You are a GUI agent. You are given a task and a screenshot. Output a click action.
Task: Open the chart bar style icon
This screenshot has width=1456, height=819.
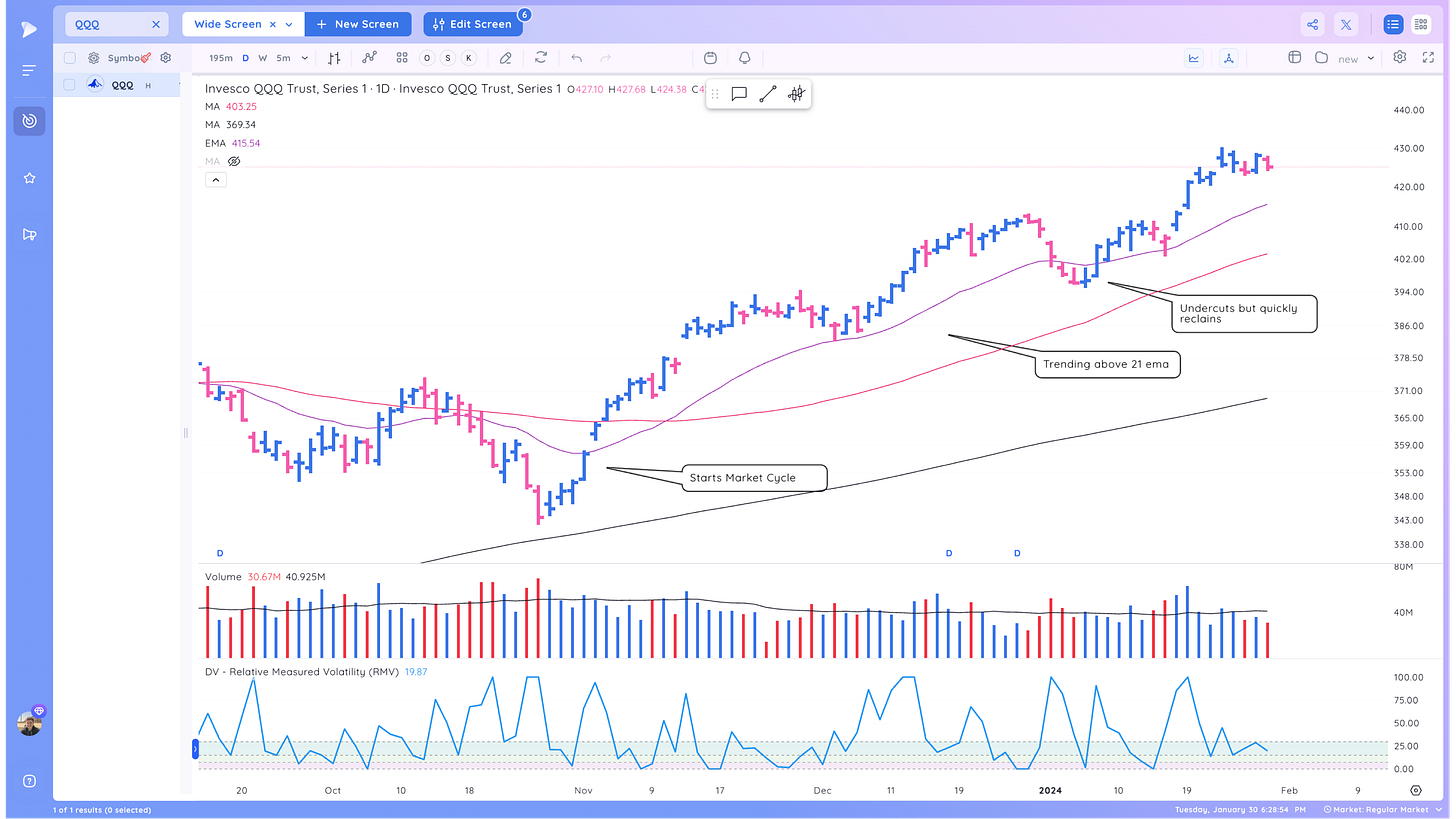[335, 58]
